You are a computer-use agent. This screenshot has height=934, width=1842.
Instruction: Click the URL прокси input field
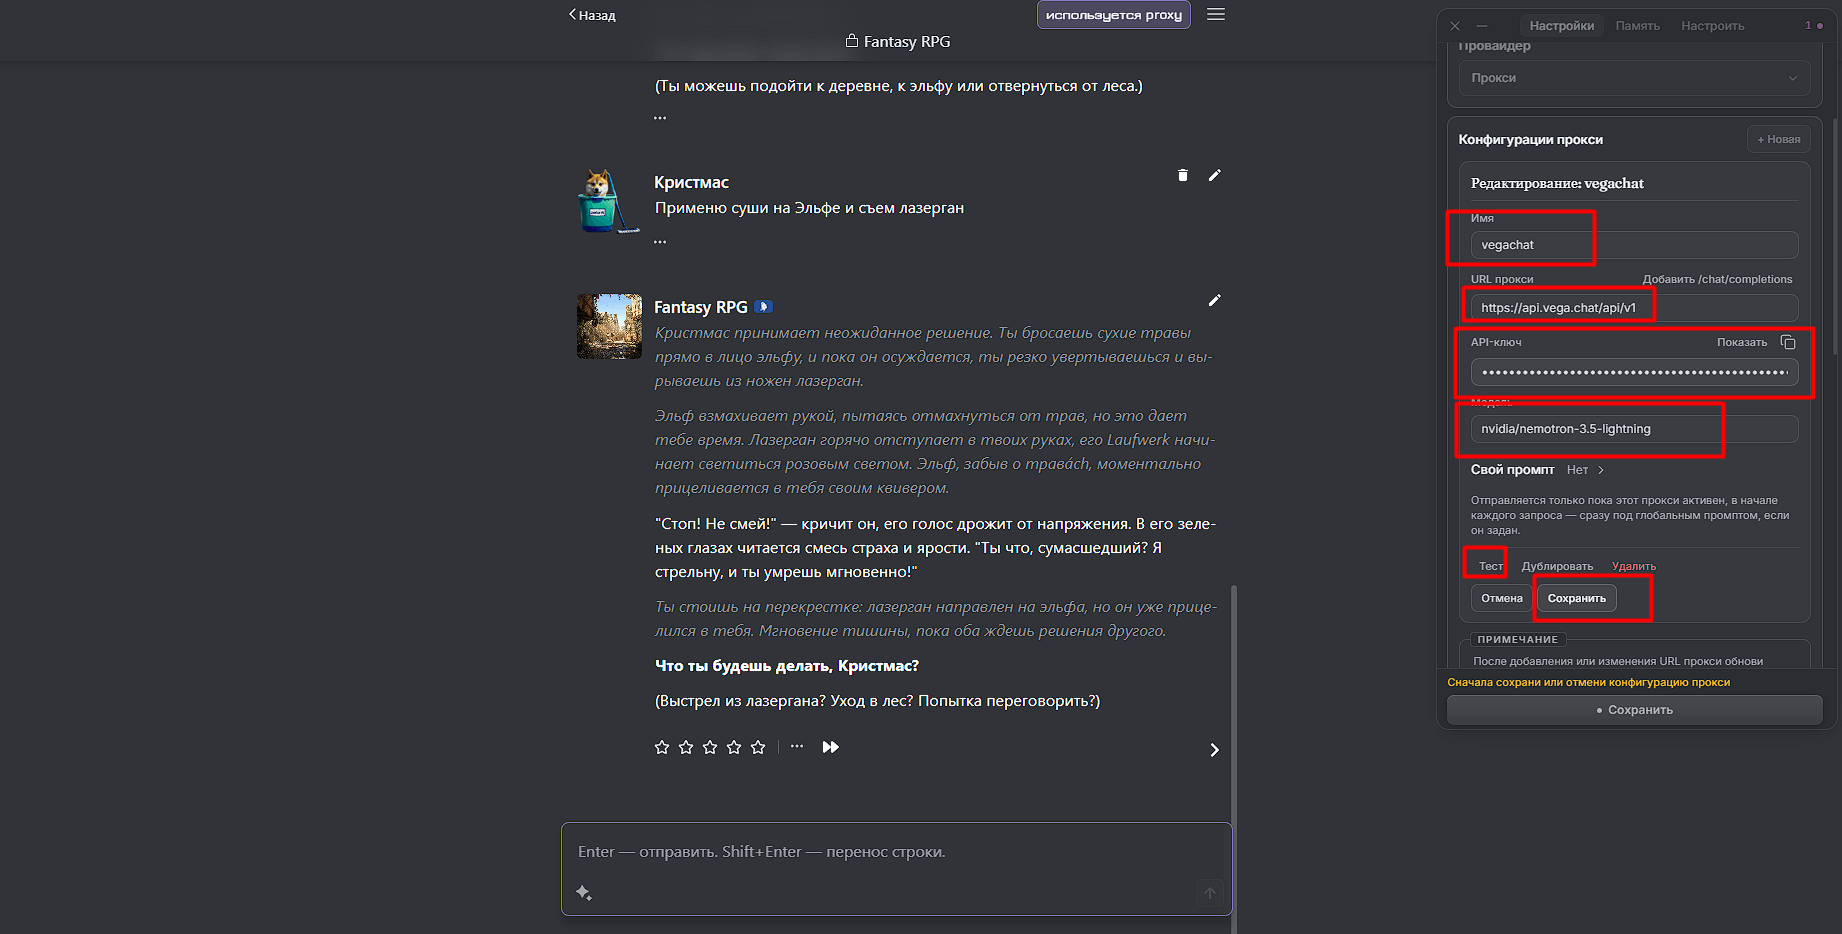pyautogui.click(x=1634, y=308)
